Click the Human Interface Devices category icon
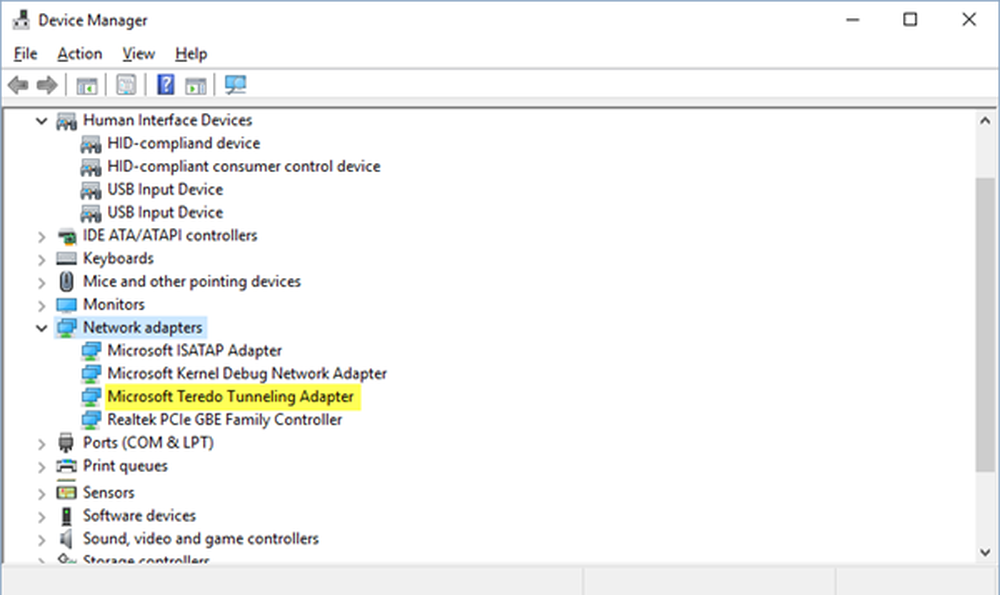This screenshot has height=595, width=1000. pos(66,121)
